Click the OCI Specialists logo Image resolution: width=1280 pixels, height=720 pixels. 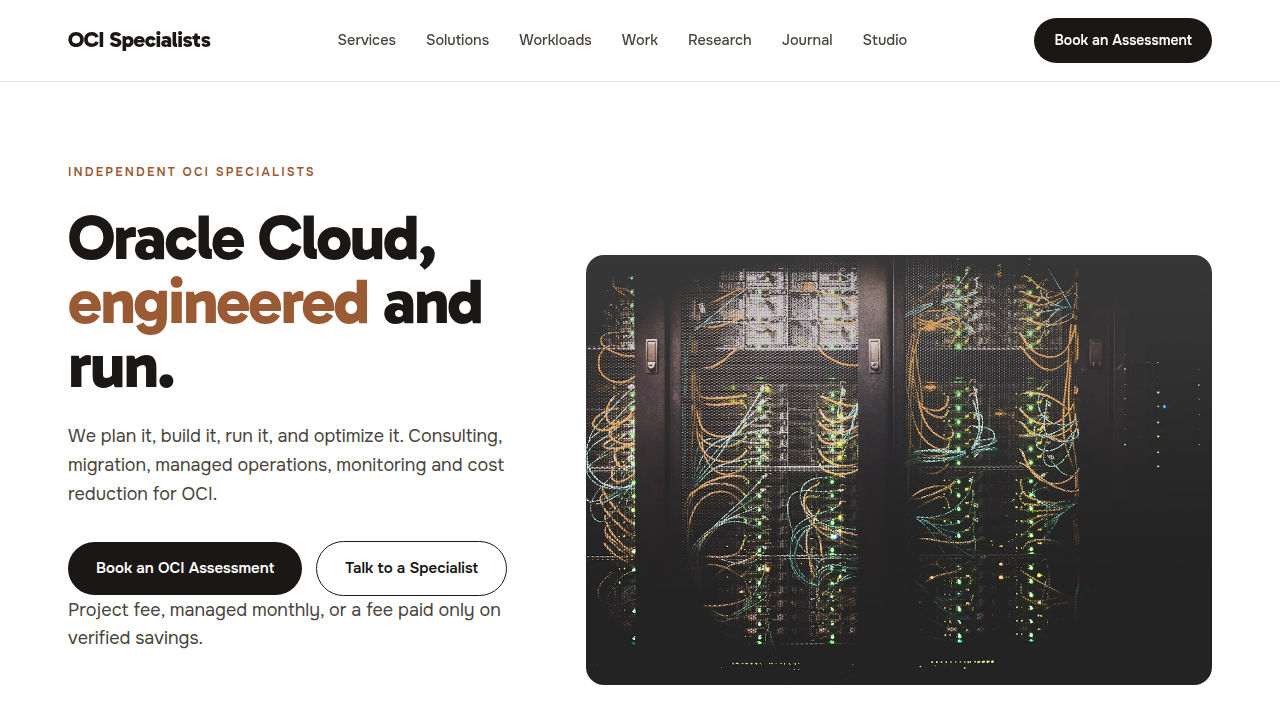[139, 40]
